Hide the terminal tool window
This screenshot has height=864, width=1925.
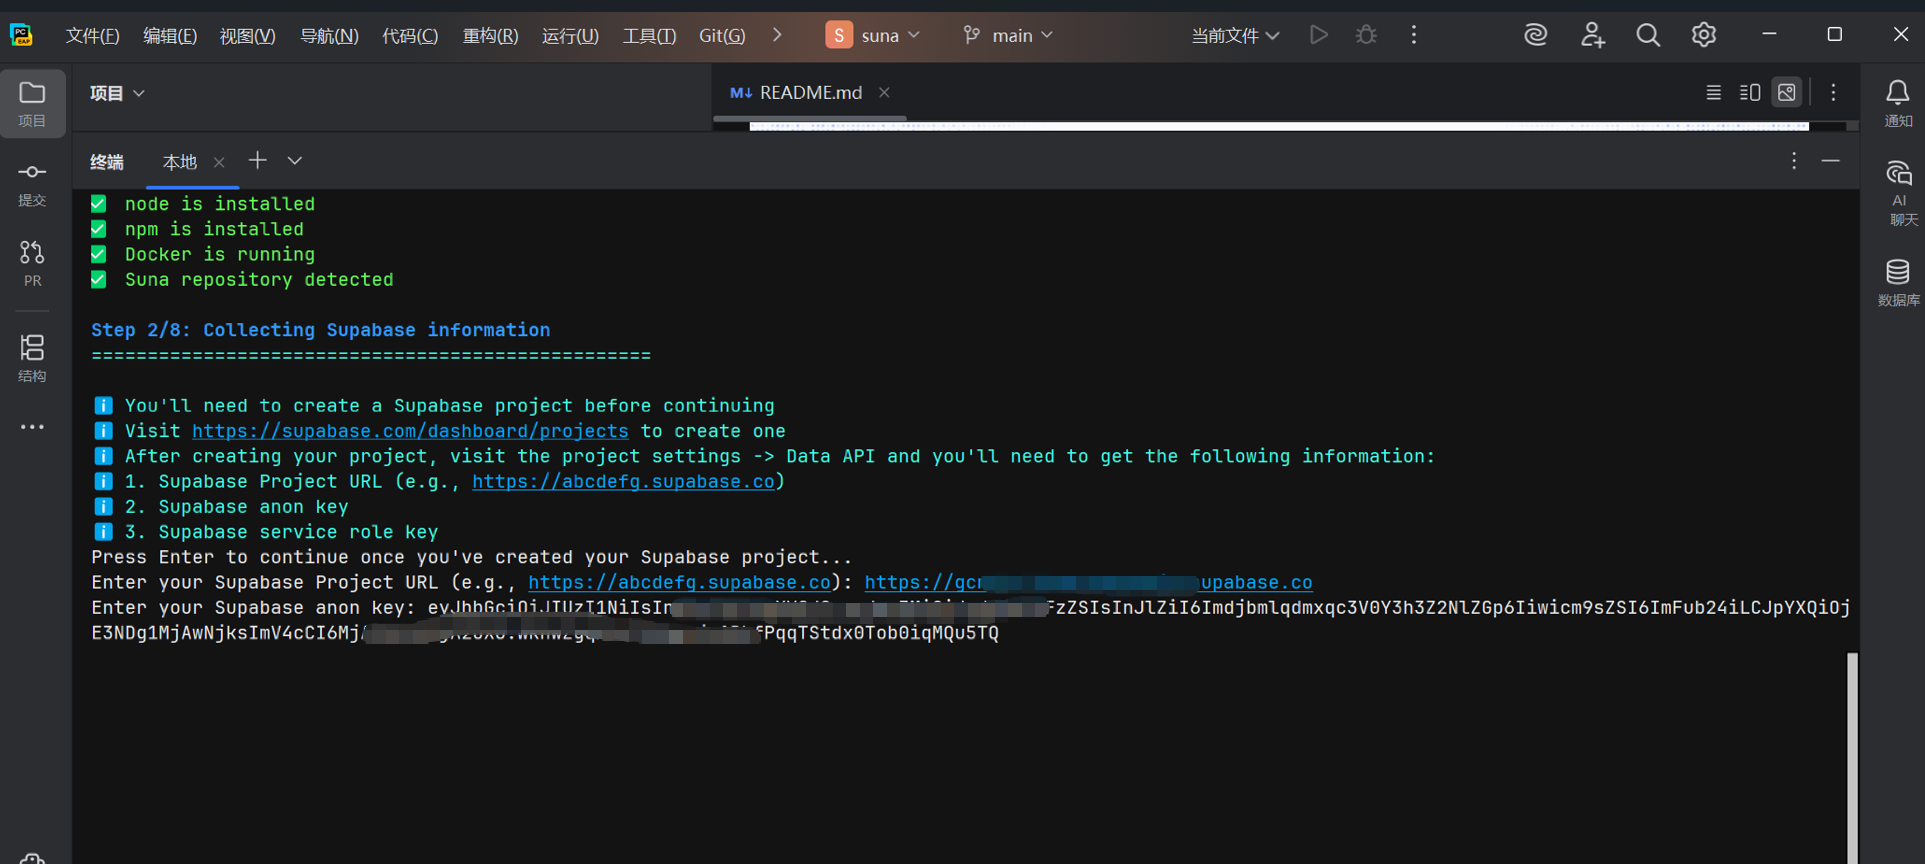1830,161
